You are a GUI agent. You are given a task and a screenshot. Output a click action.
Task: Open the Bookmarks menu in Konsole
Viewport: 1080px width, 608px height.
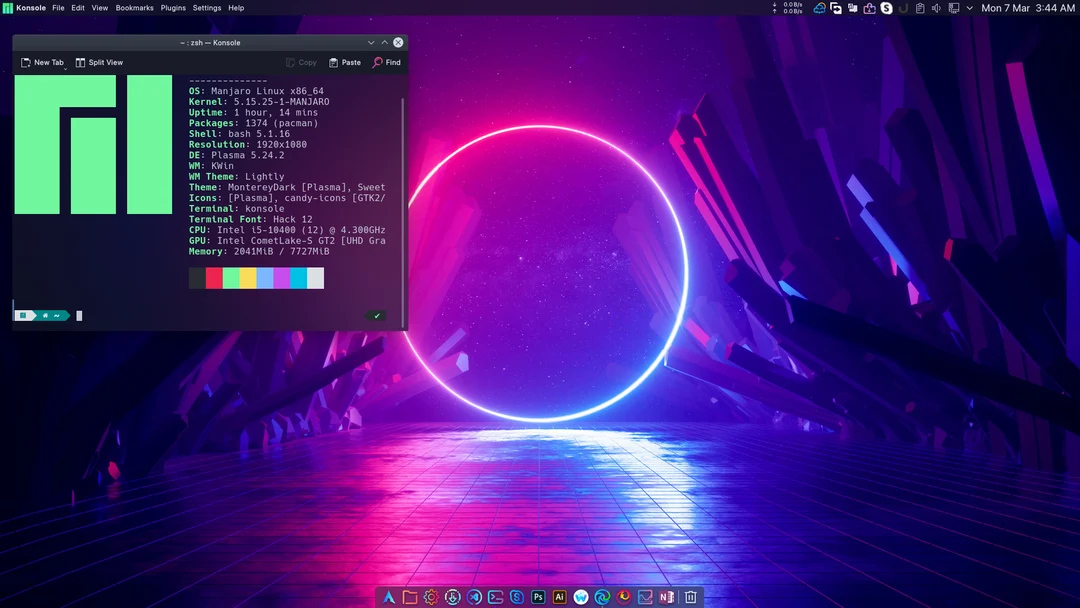(x=134, y=8)
